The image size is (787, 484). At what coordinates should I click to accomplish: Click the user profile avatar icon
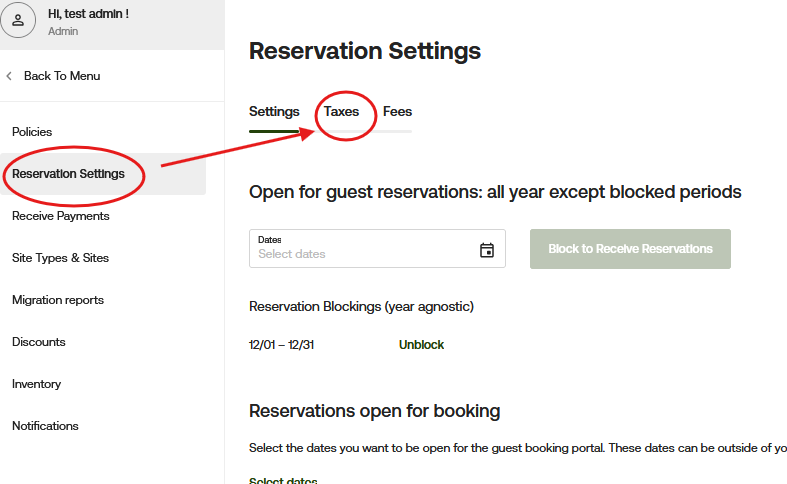[x=18, y=21]
